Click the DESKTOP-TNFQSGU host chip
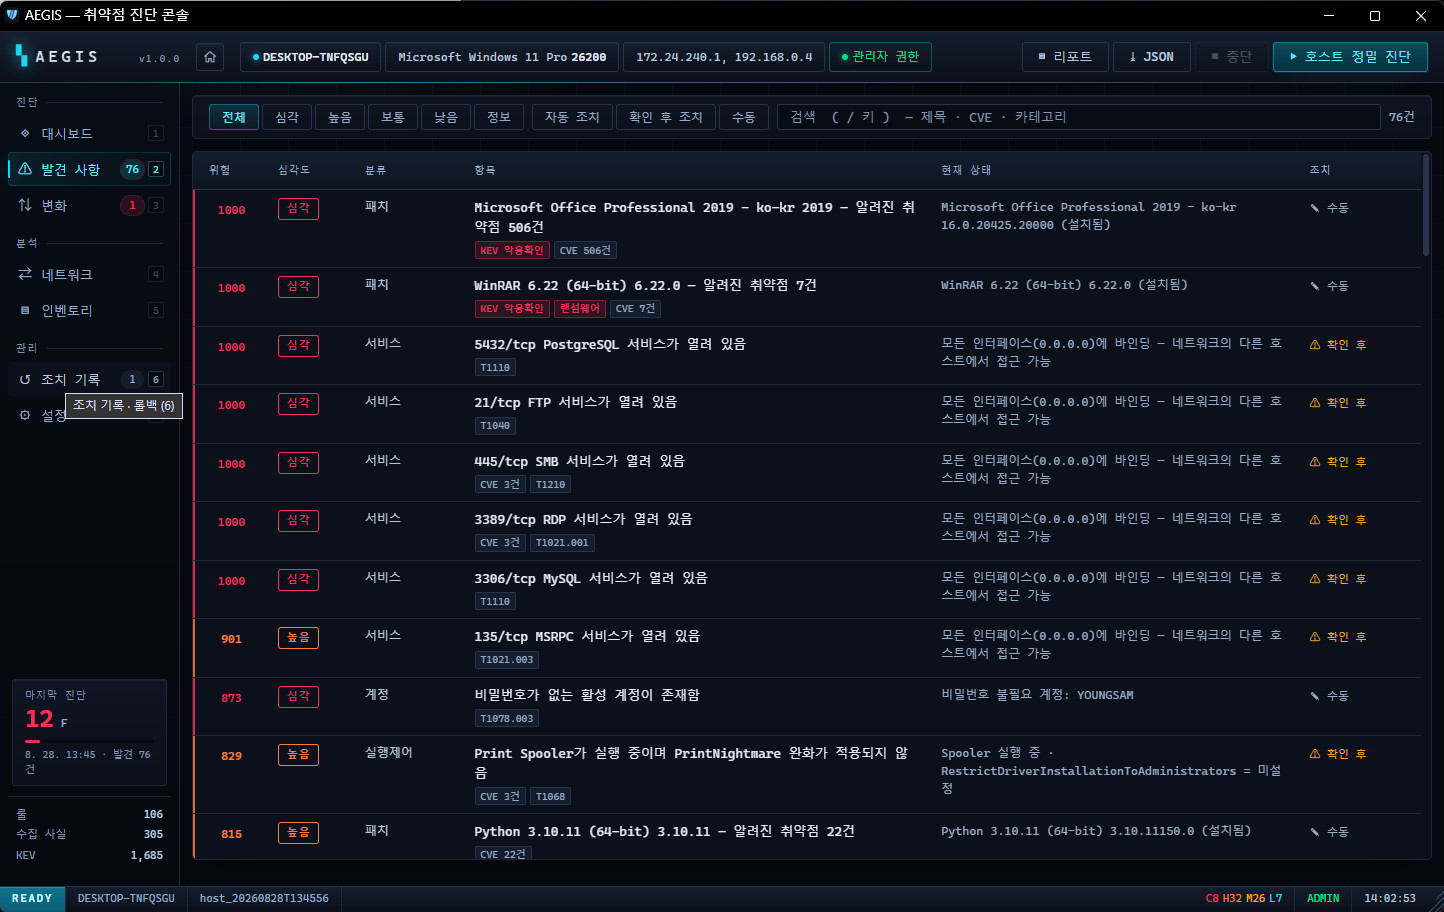This screenshot has width=1444, height=912. pyautogui.click(x=310, y=57)
